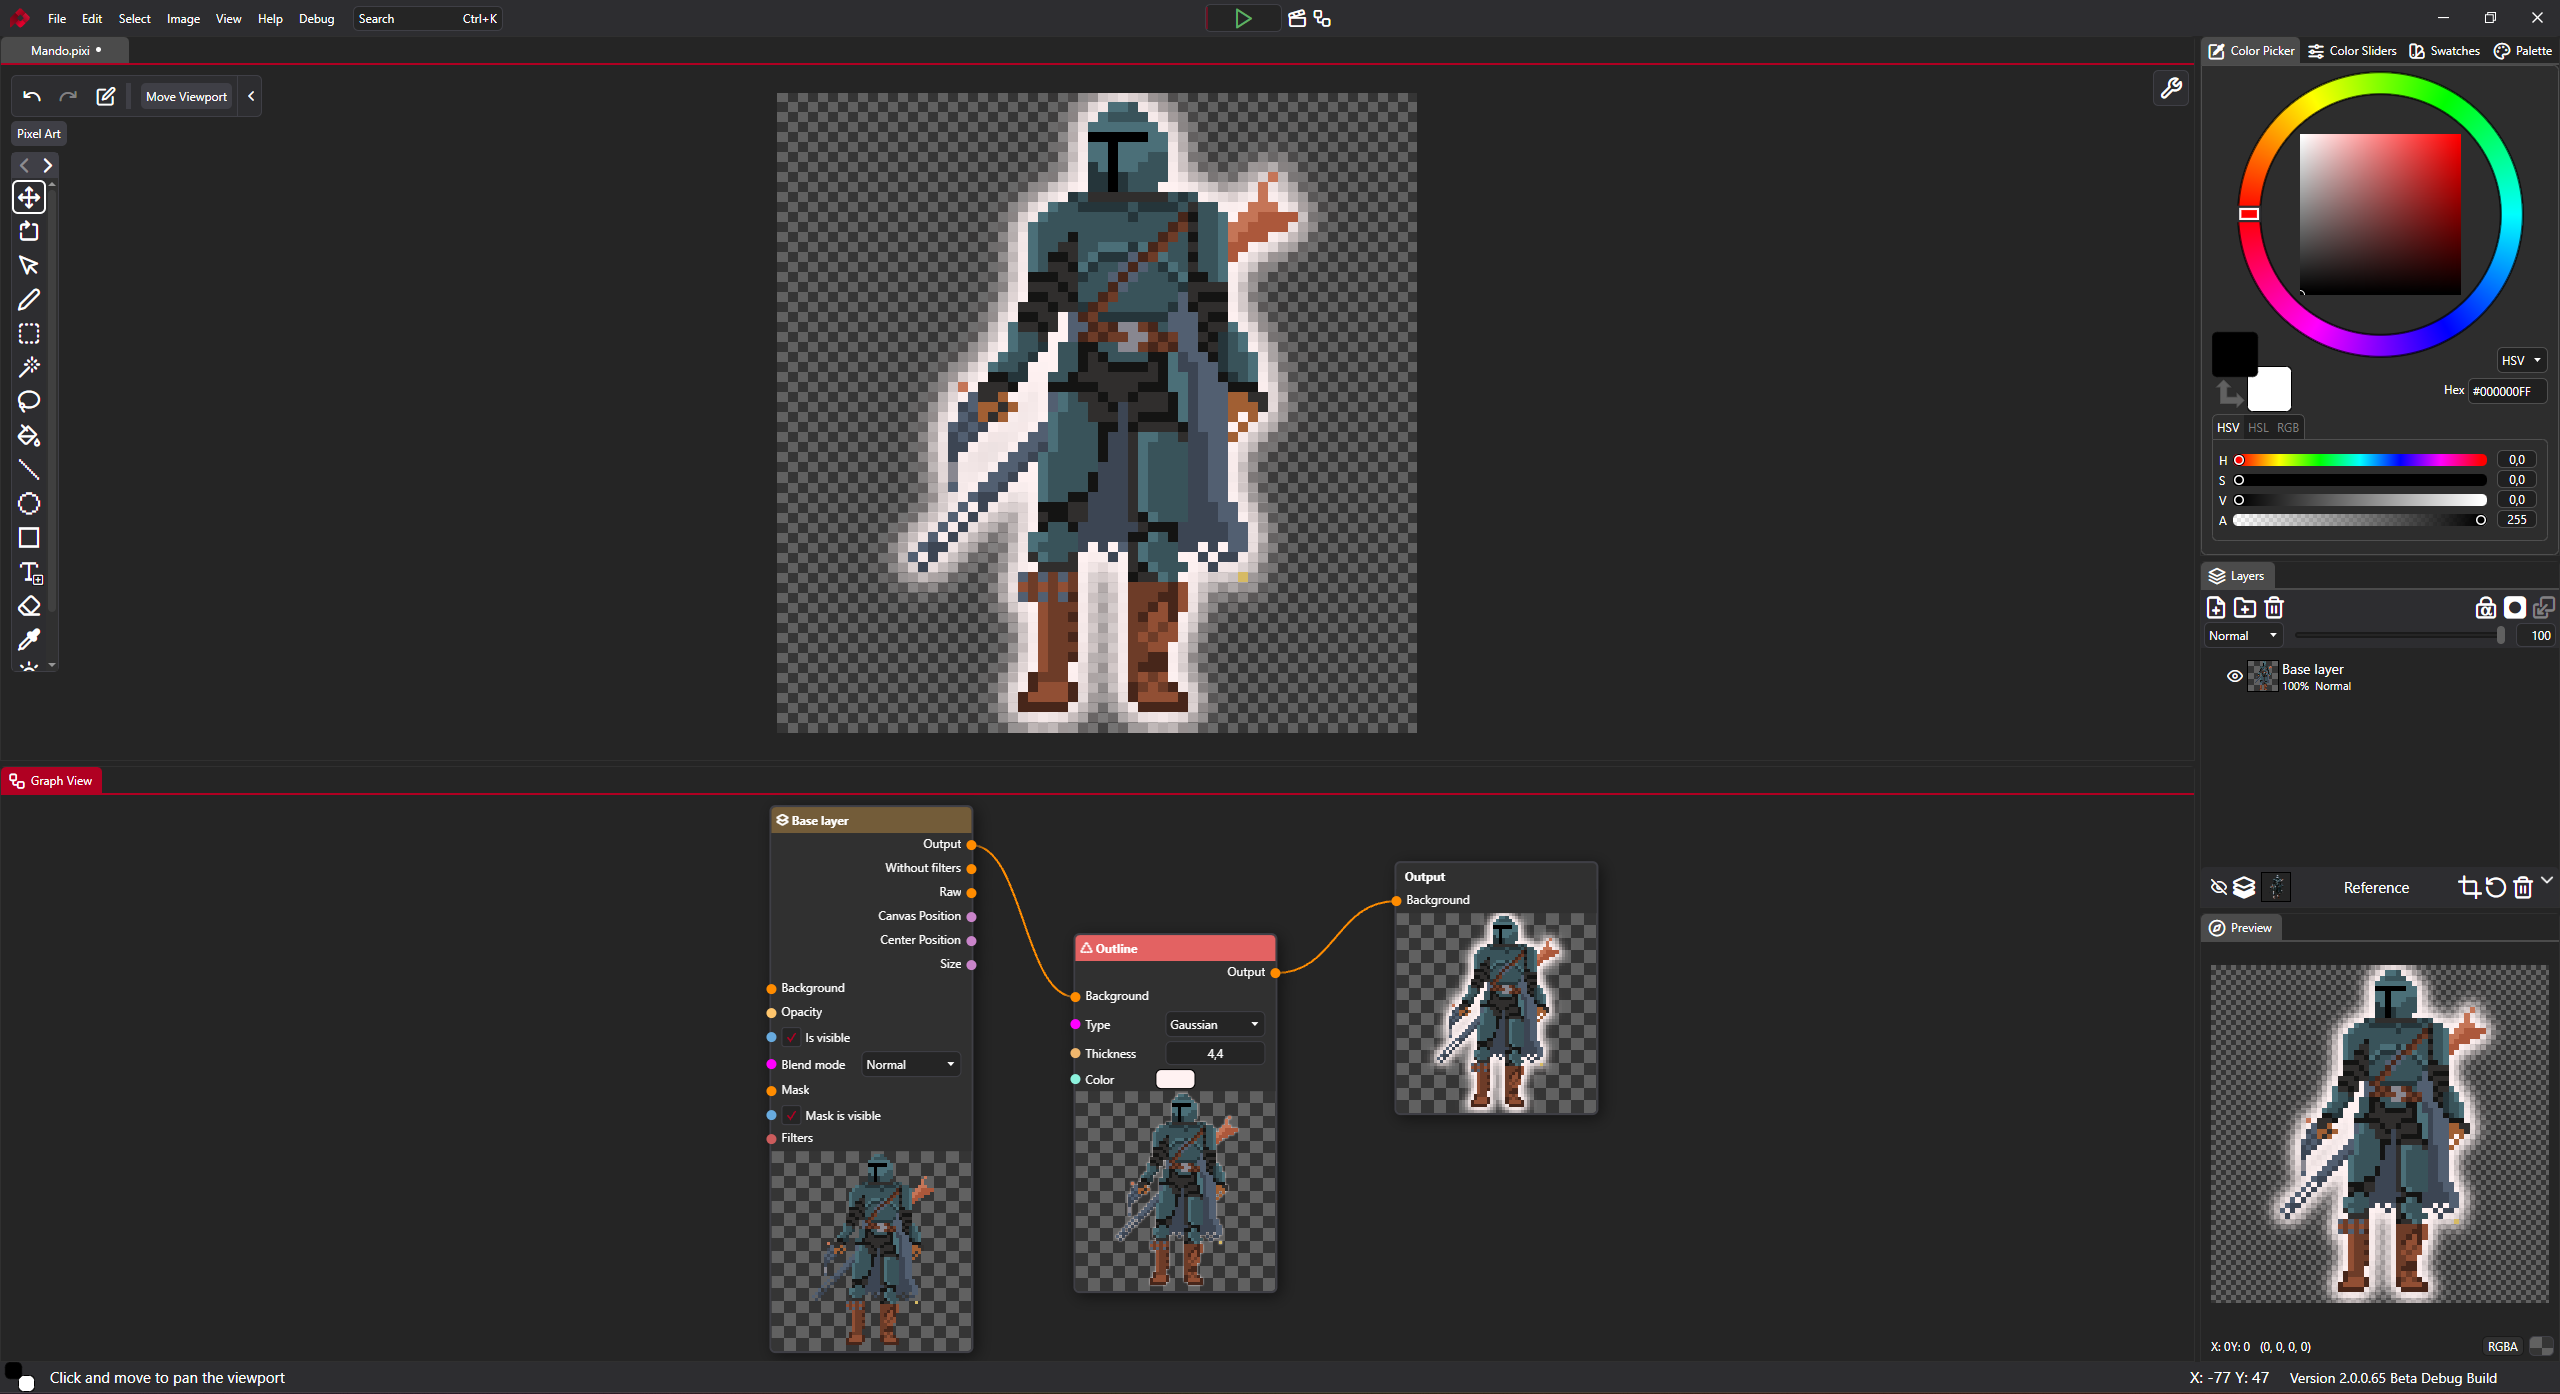The image size is (2560, 1394).
Task: Open the Blend mode Normal dropdown in node
Action: pyautogui.click(x=910, y=1065)
